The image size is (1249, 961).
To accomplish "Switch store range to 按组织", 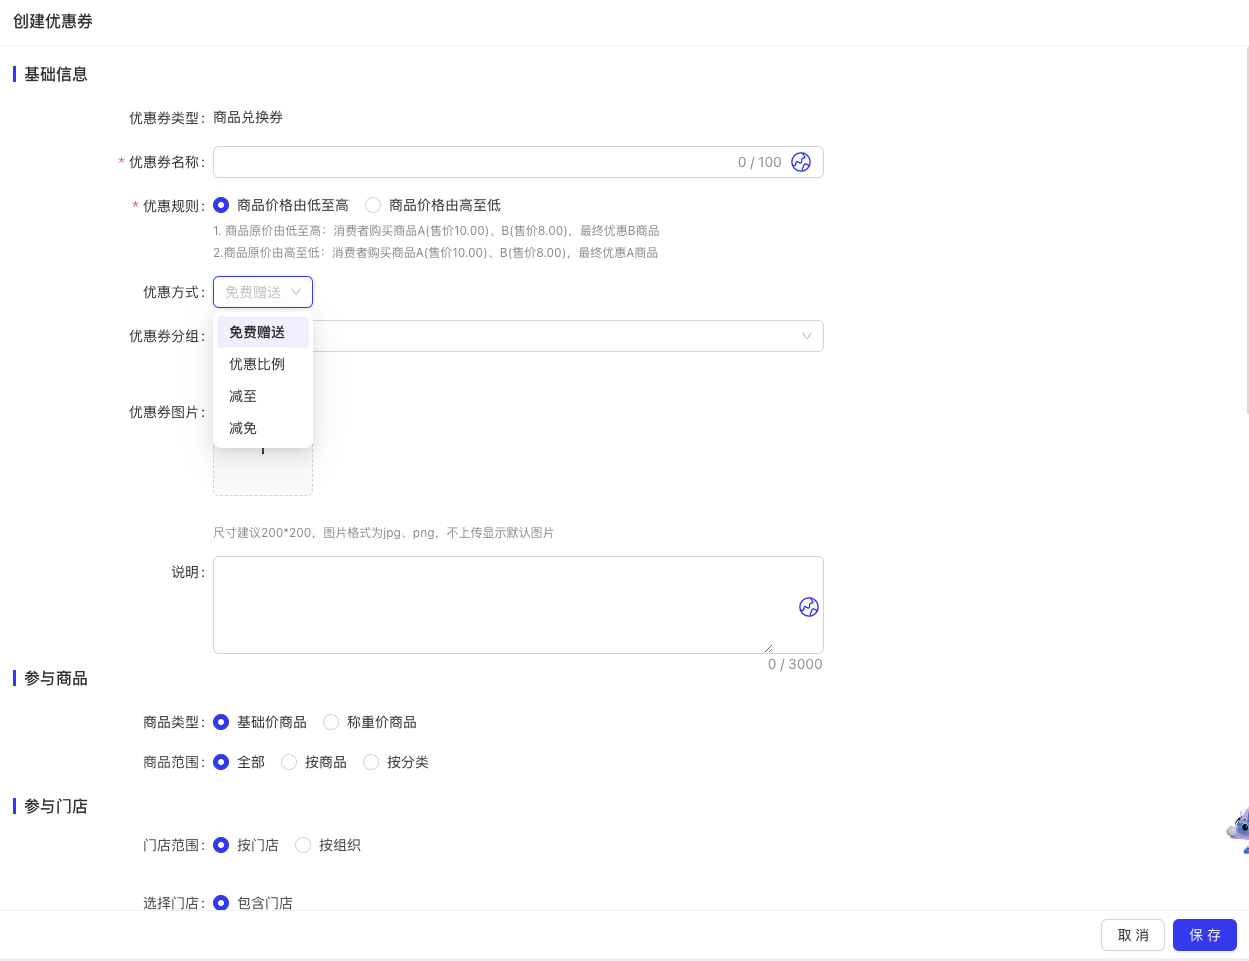I will [303, 845].
